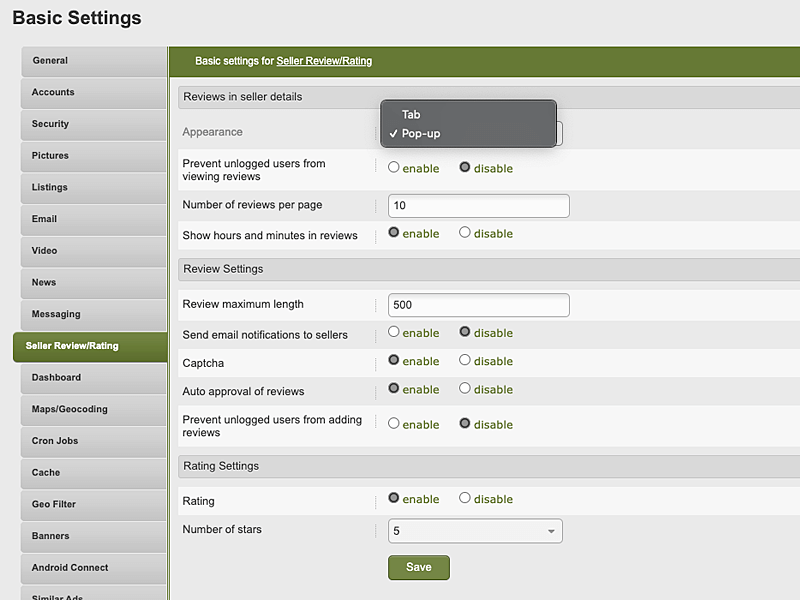Go to the Messaging settings tab

(94, 315)
